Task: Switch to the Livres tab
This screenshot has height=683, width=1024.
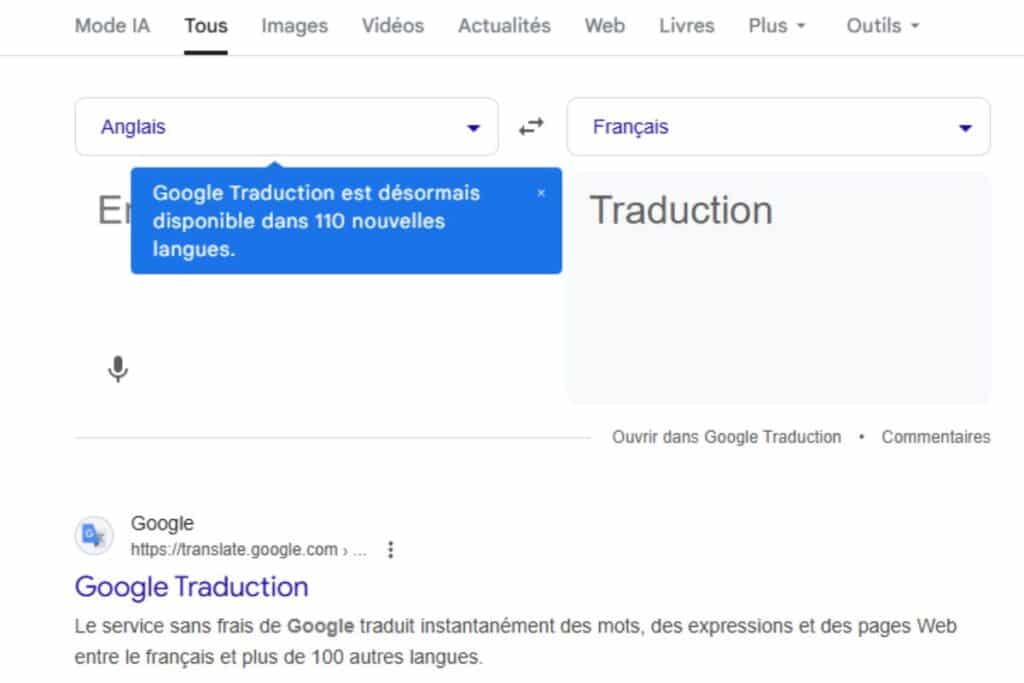Action: pos(686,26)
